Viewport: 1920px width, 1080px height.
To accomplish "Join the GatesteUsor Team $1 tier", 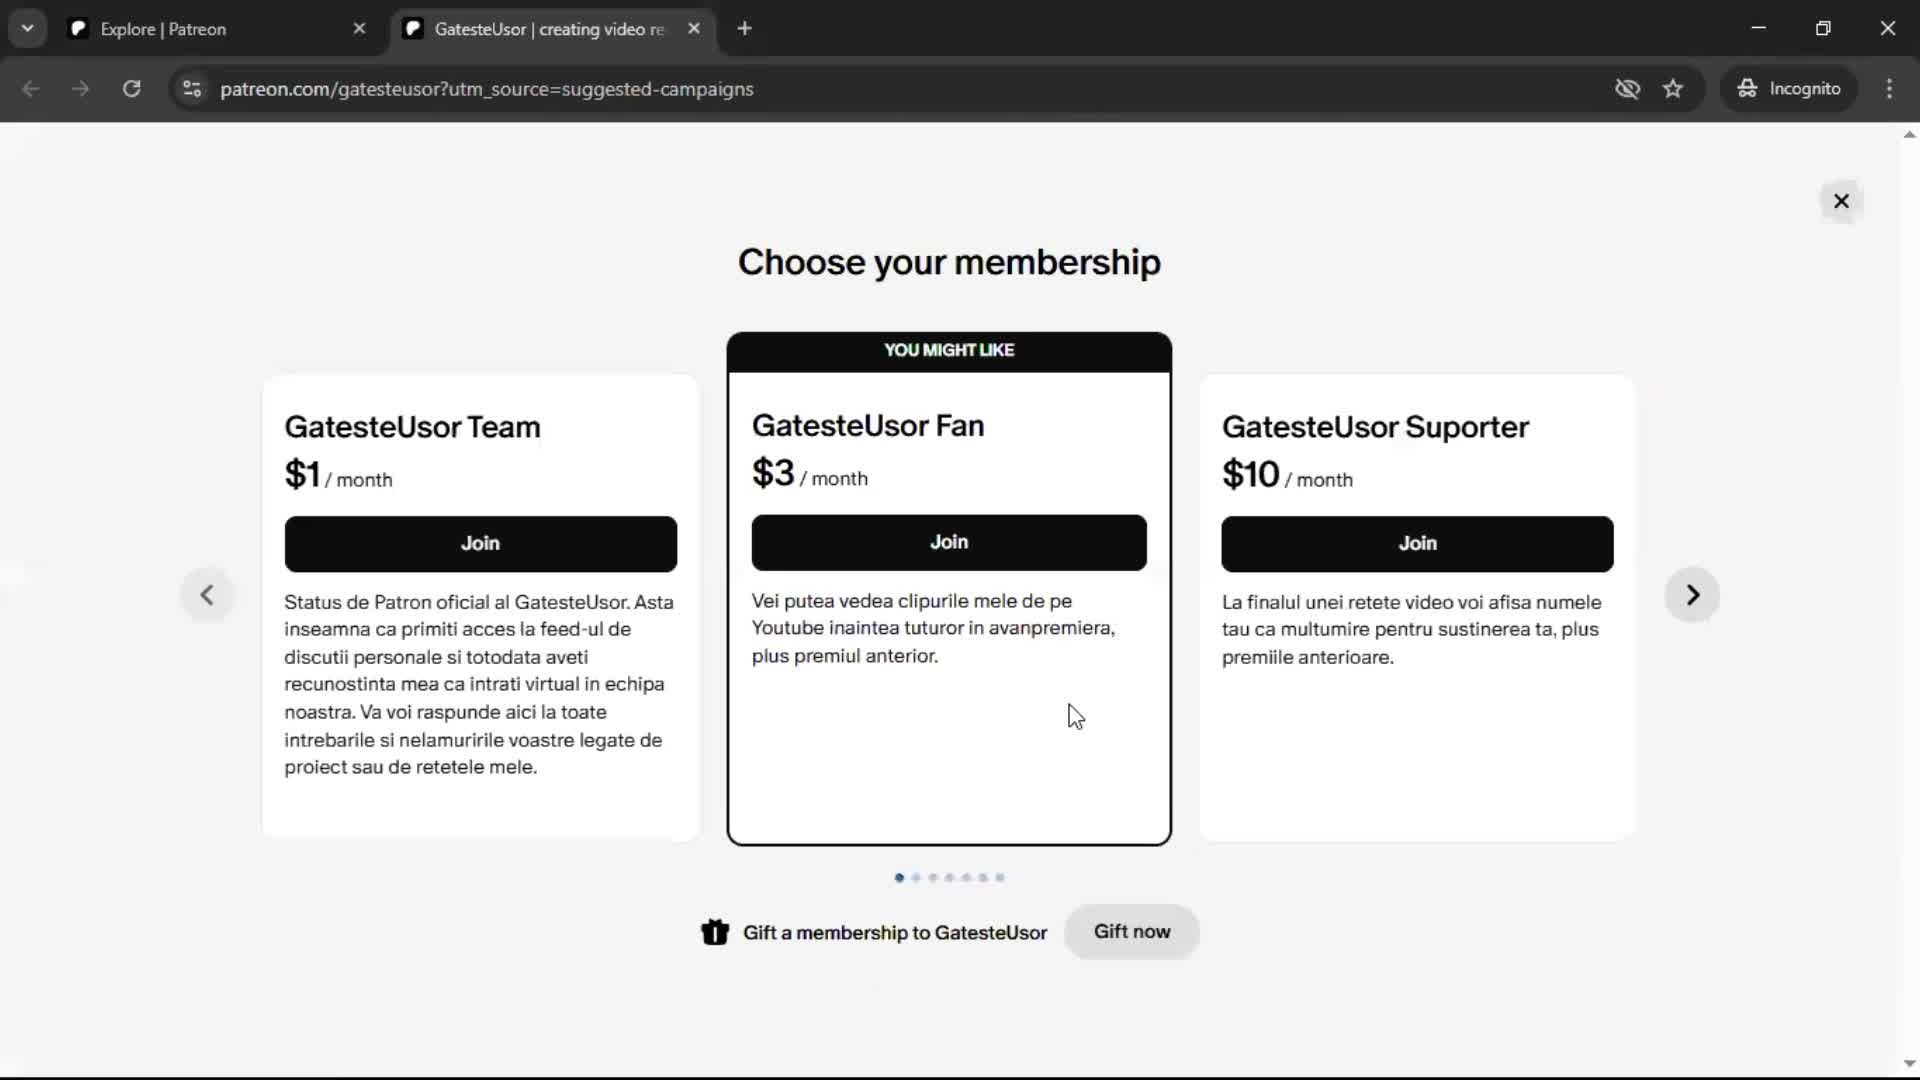I will [x=480, y=543].
